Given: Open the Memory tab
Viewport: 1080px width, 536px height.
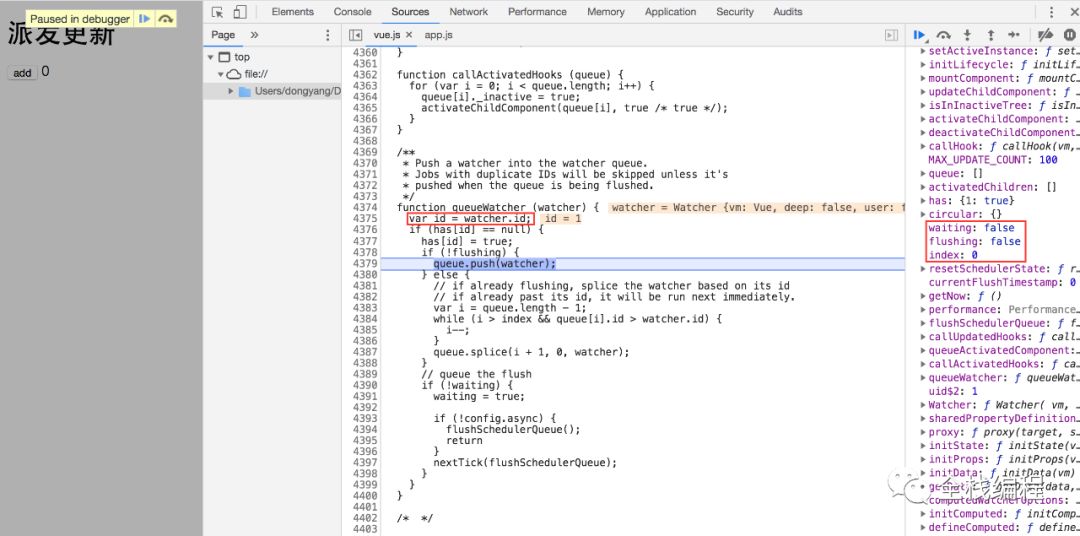Looking at the screenshot, I should click(605, 12).
